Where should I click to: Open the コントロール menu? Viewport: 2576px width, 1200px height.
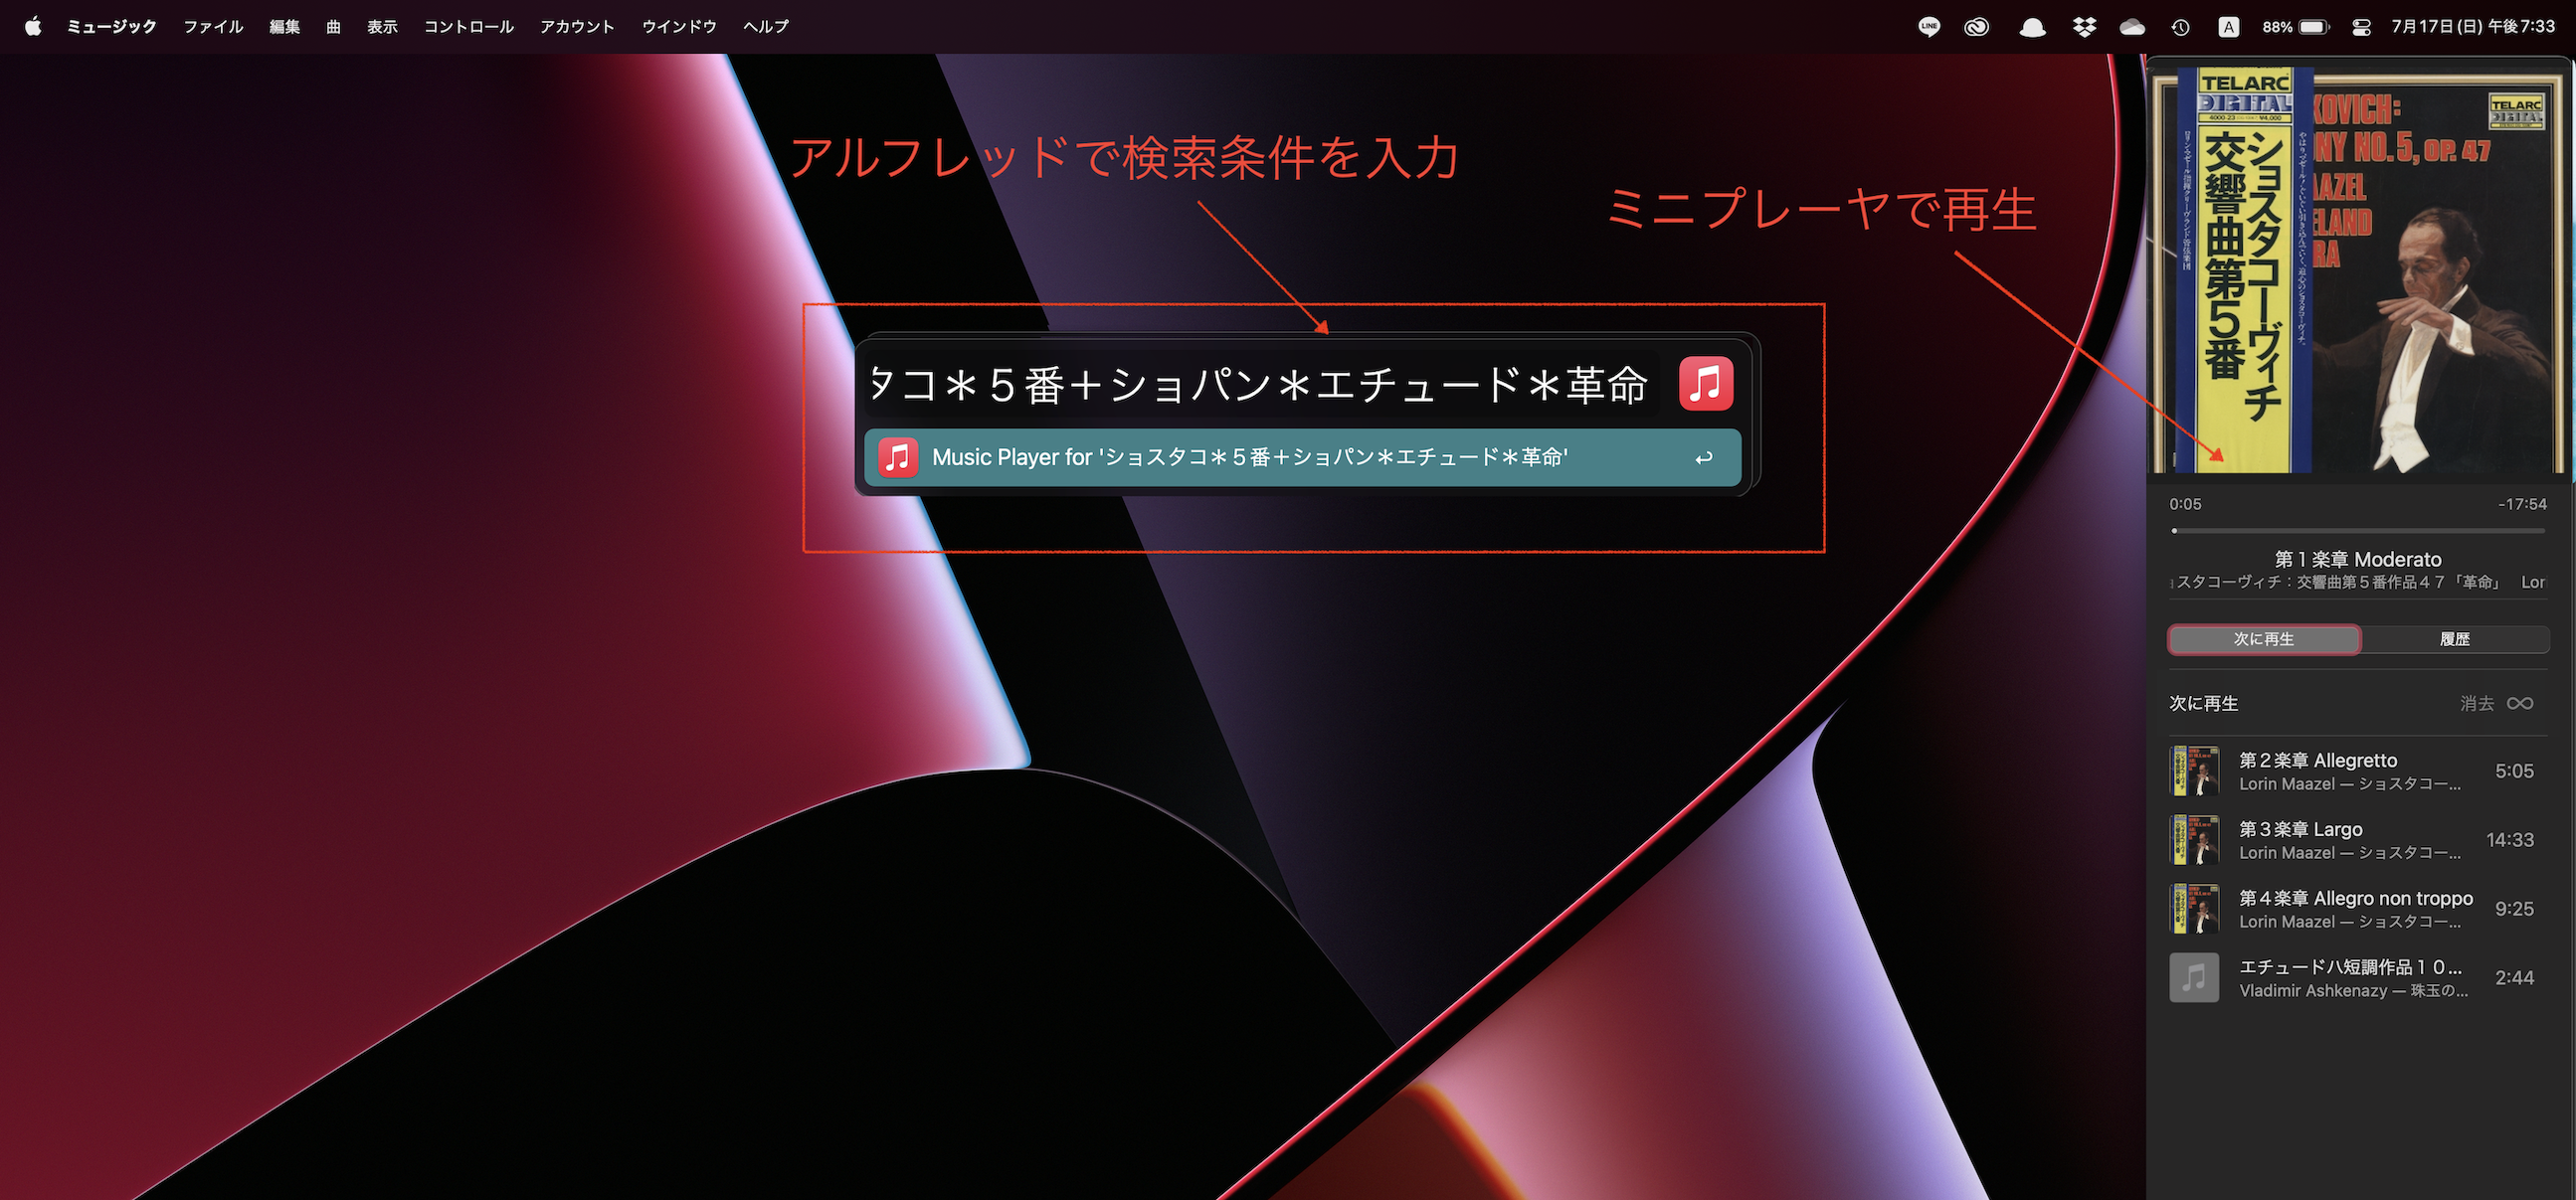468,27
